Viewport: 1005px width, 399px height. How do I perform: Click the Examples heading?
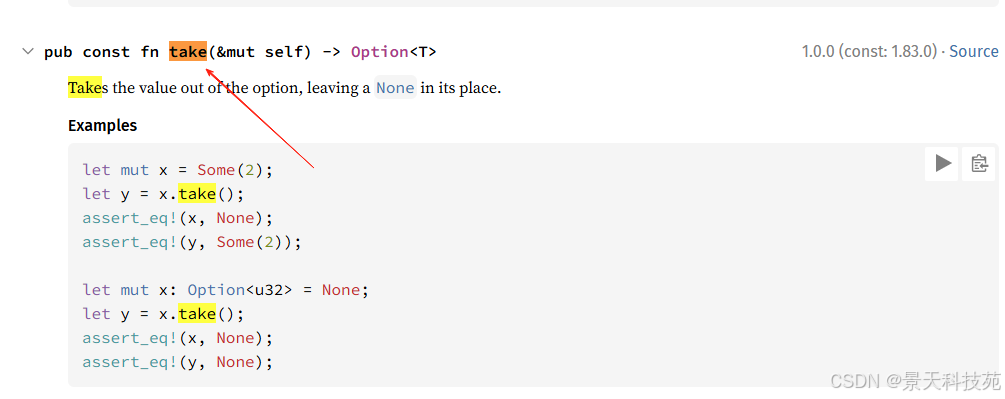pos(103,126)
